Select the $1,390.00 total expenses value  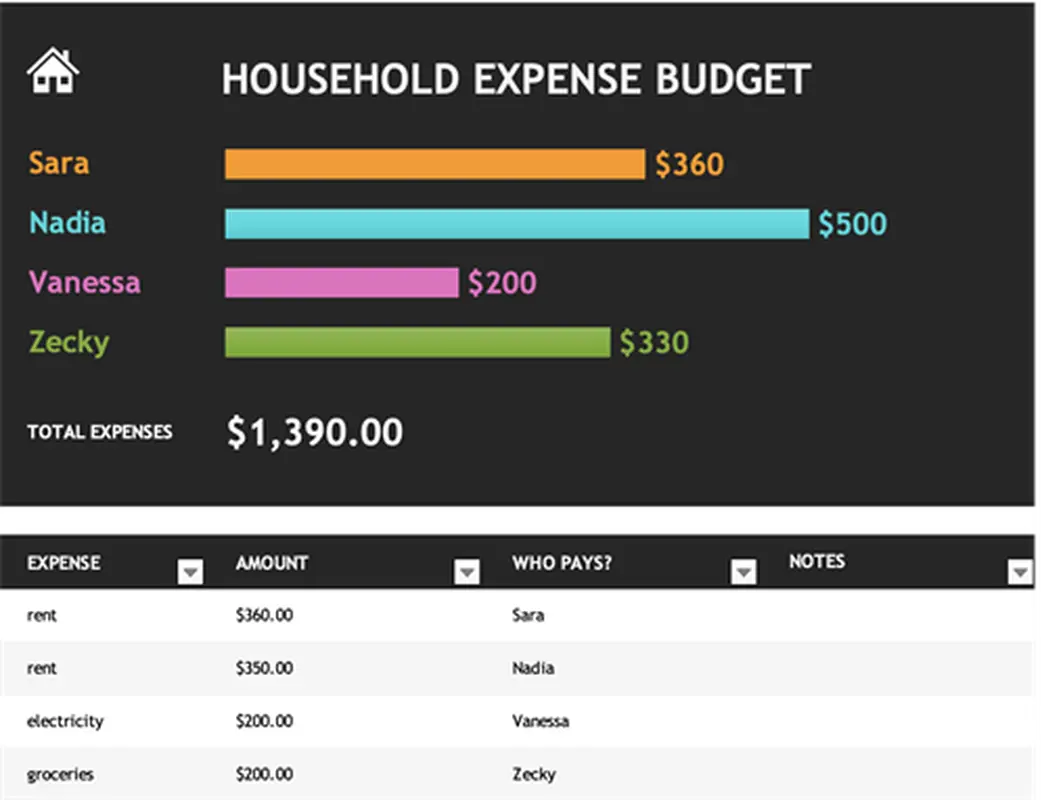click(x=315, y=432)
